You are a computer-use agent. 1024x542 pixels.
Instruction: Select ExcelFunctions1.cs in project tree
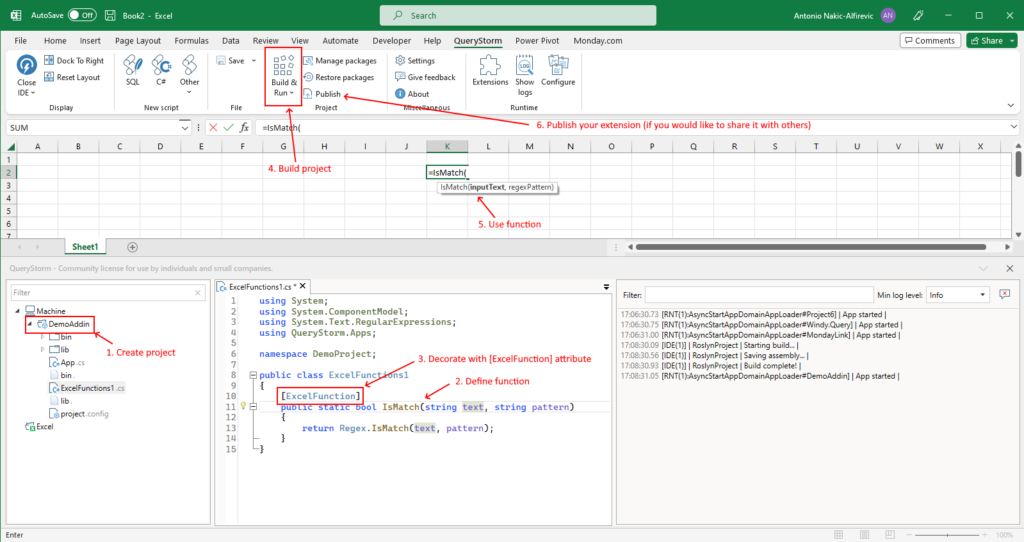click(92, 388)
